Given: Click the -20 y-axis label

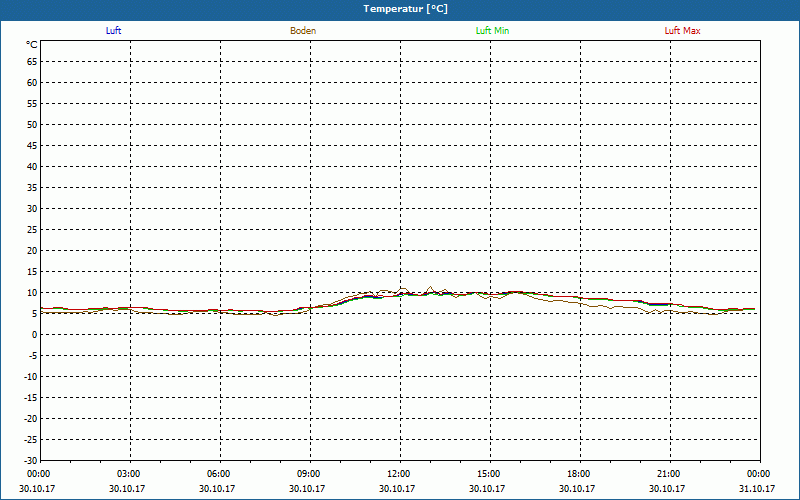Looking at the screenshot, I should pos(30,419).
